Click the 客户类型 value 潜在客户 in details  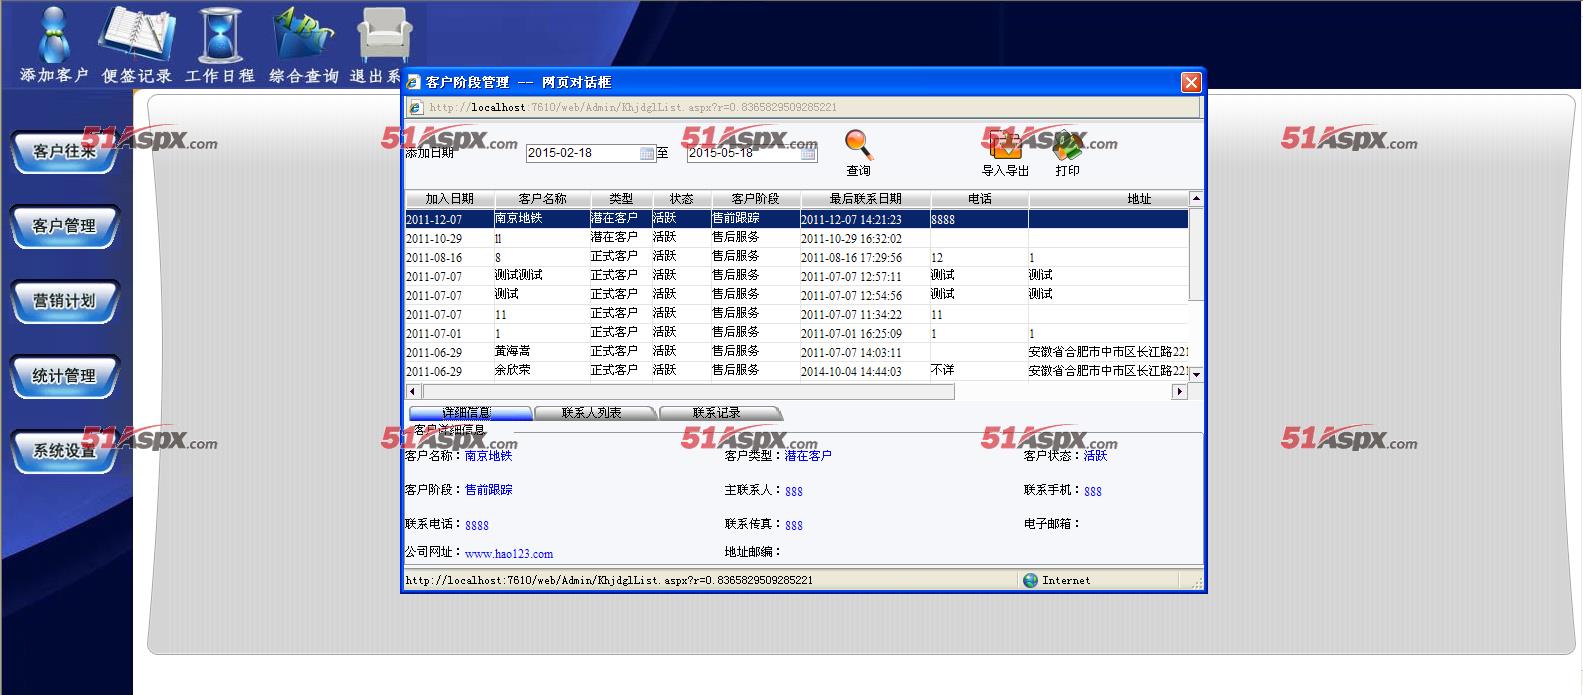click(x=808, y=456)
